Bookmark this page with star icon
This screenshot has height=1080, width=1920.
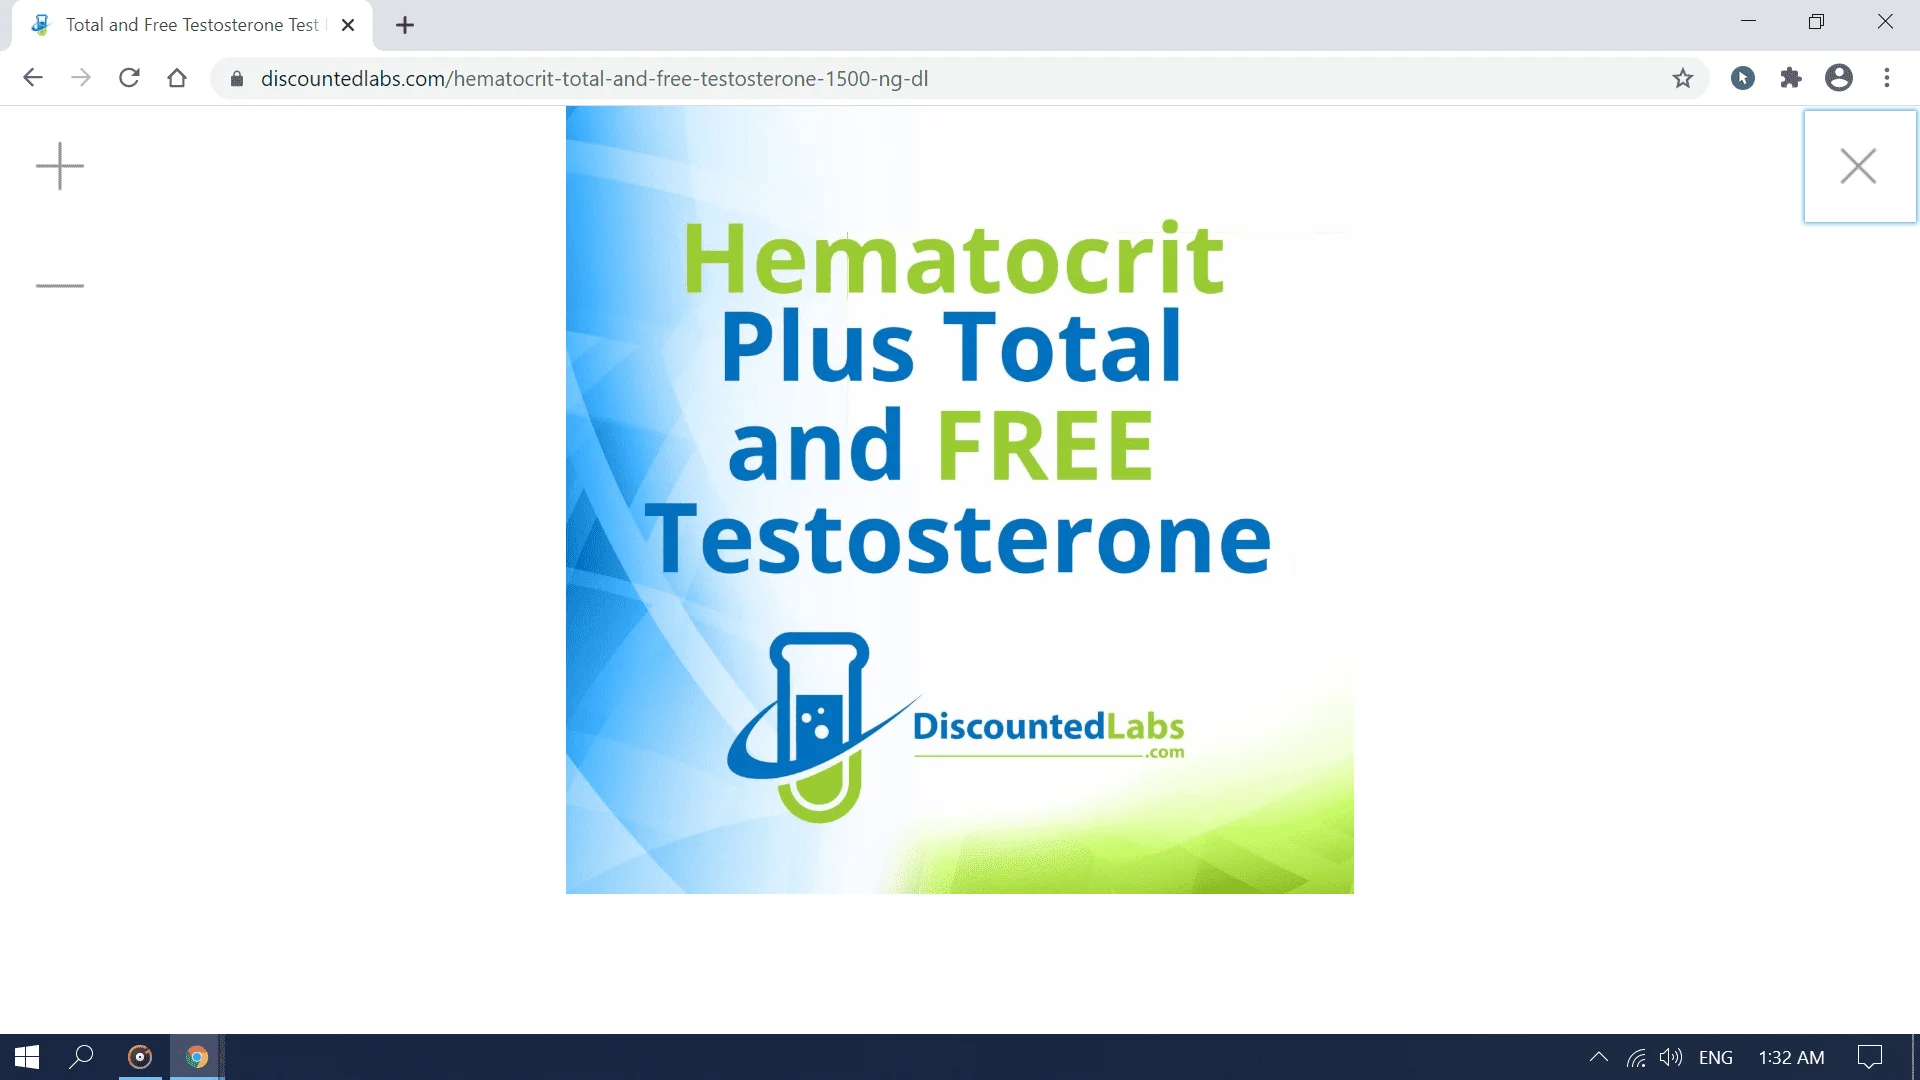(x=1683, y=78)
